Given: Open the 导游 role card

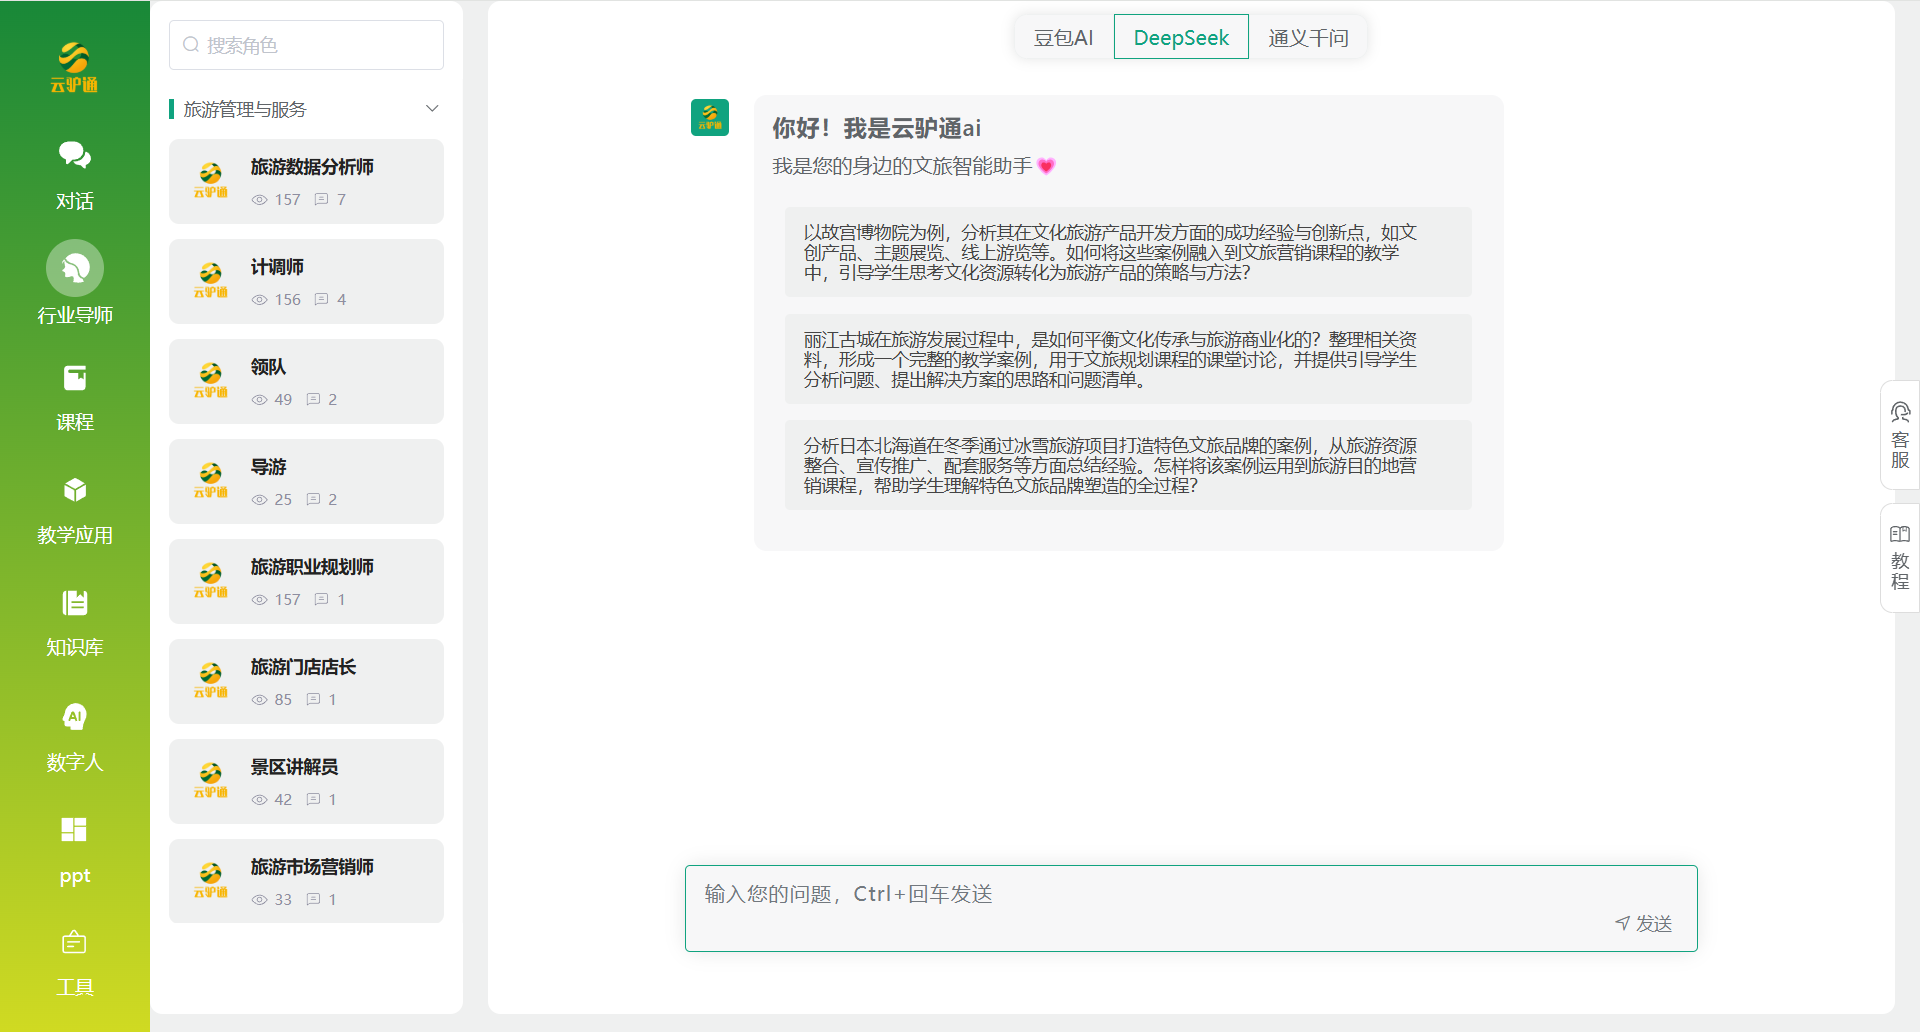Looking at the screenshot, I should (x=306, y=481).
